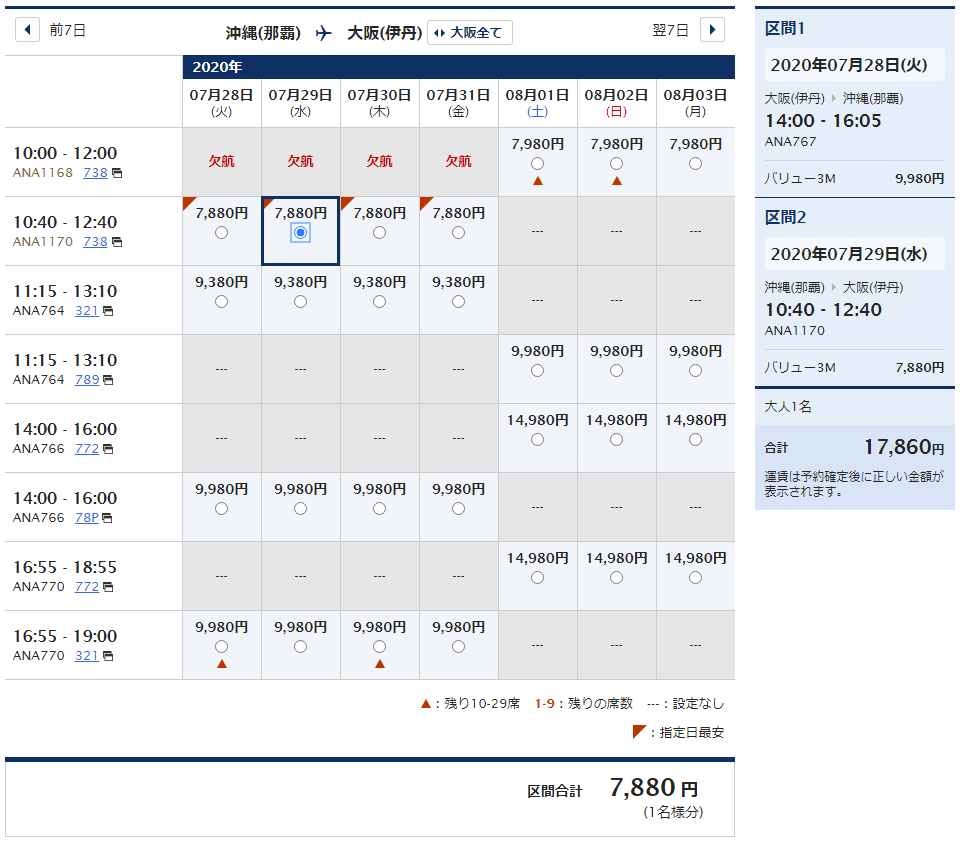Open seat map icon beside ANA764 789
Screen dimensions: 960x843
[x=108, y=380]
